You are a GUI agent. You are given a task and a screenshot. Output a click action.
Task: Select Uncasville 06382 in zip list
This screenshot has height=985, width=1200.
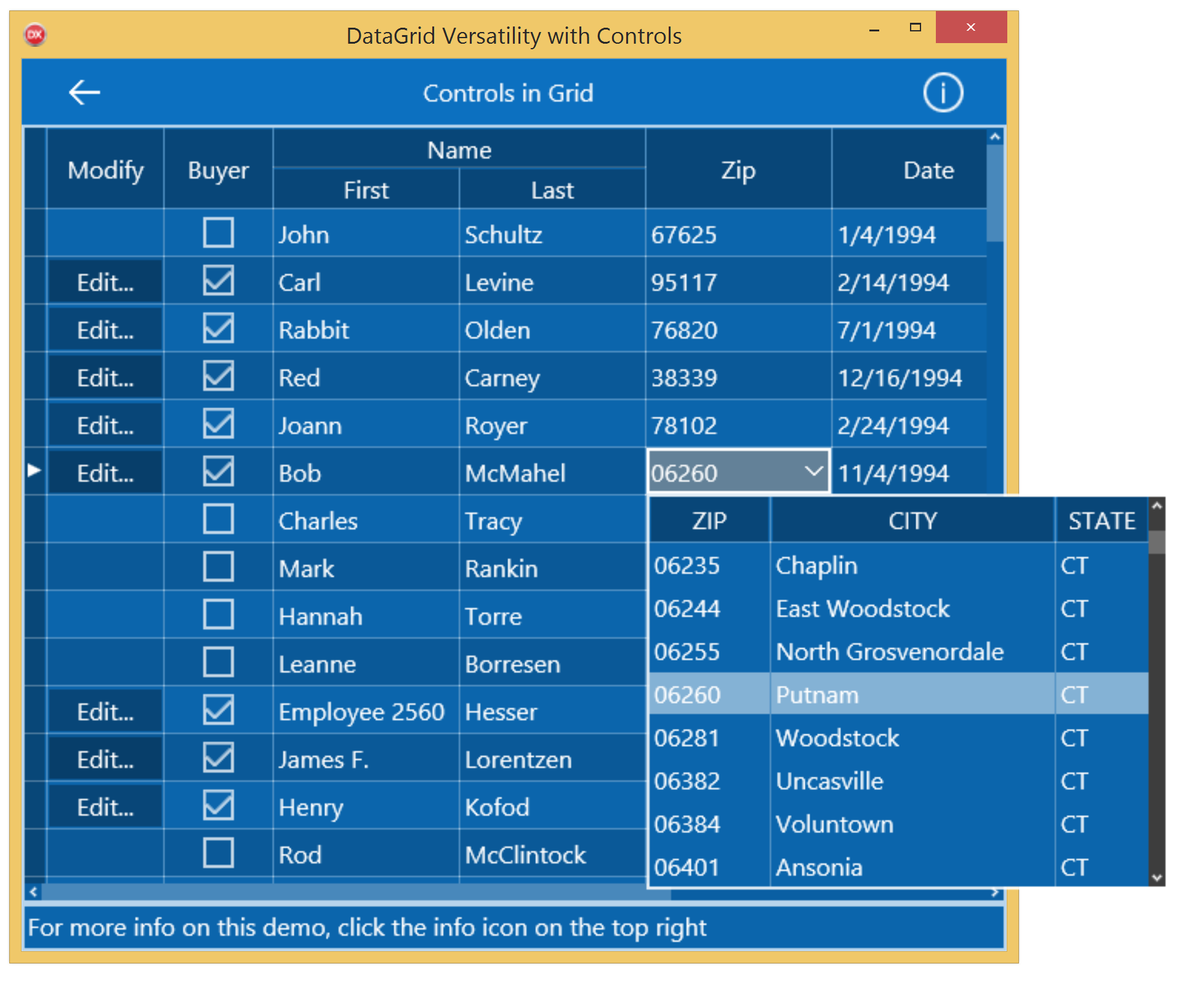[x=898, y=780]
